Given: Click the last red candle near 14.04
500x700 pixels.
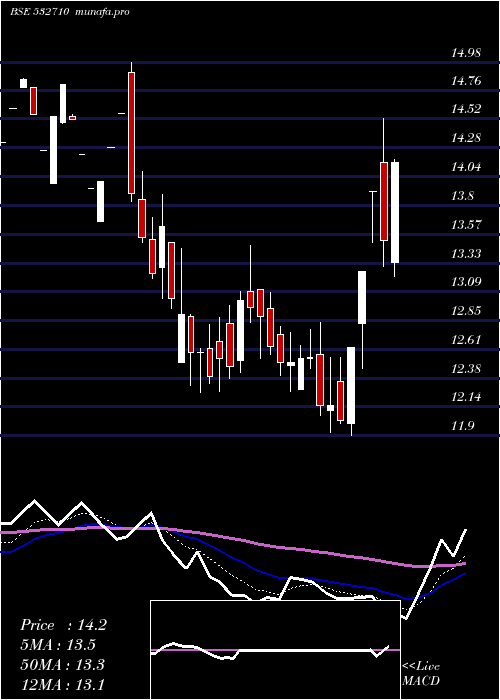Looking at the screenshot, I should tap(383, 201).
